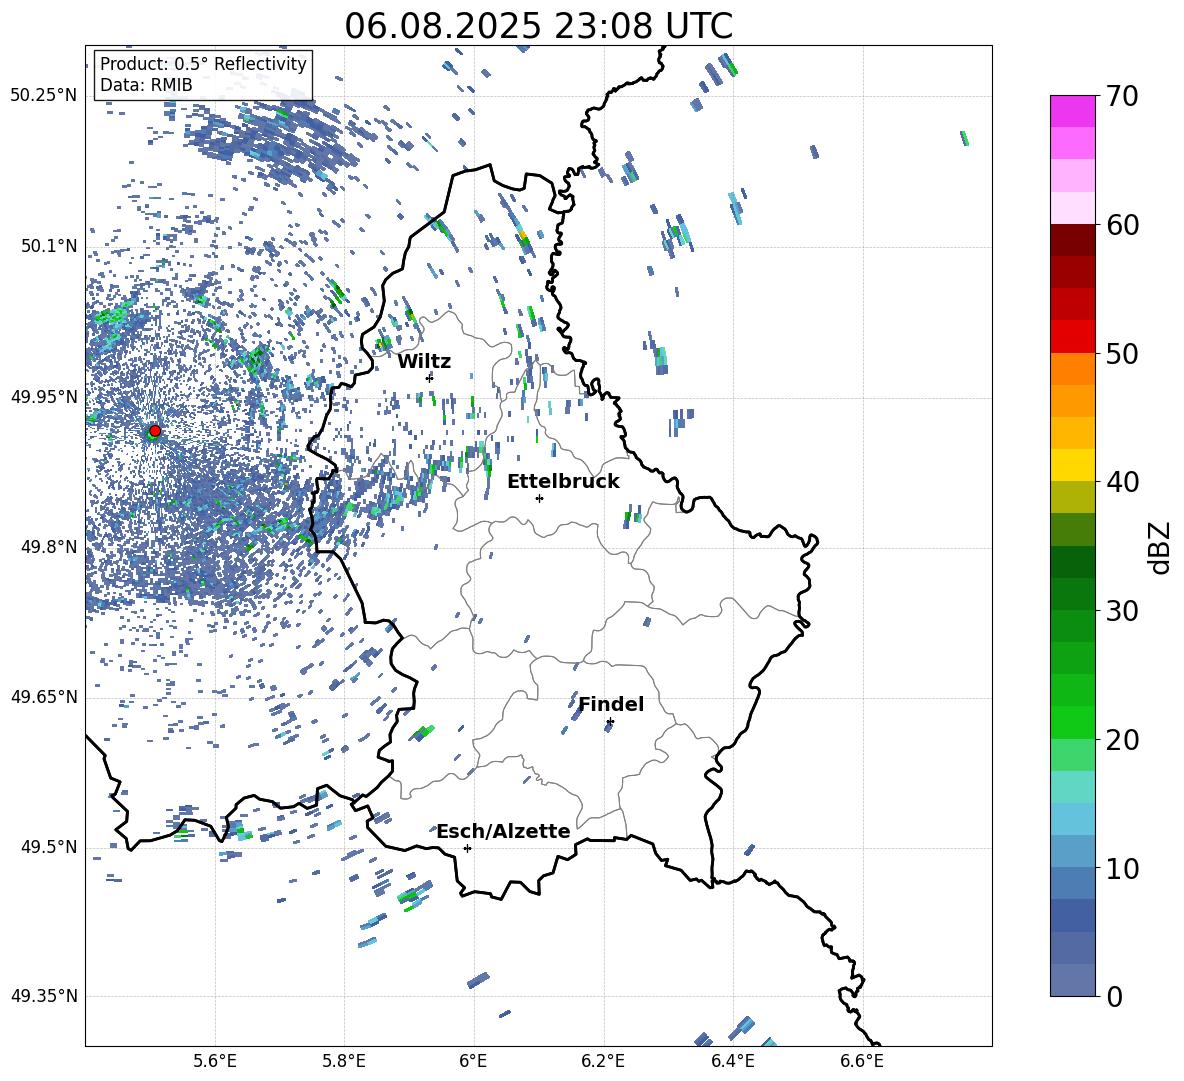The width and height of the screenshot is (1184, 1081).
Task: Click the Findel location label
Action: pyautogui.click(x=611, y=704)
